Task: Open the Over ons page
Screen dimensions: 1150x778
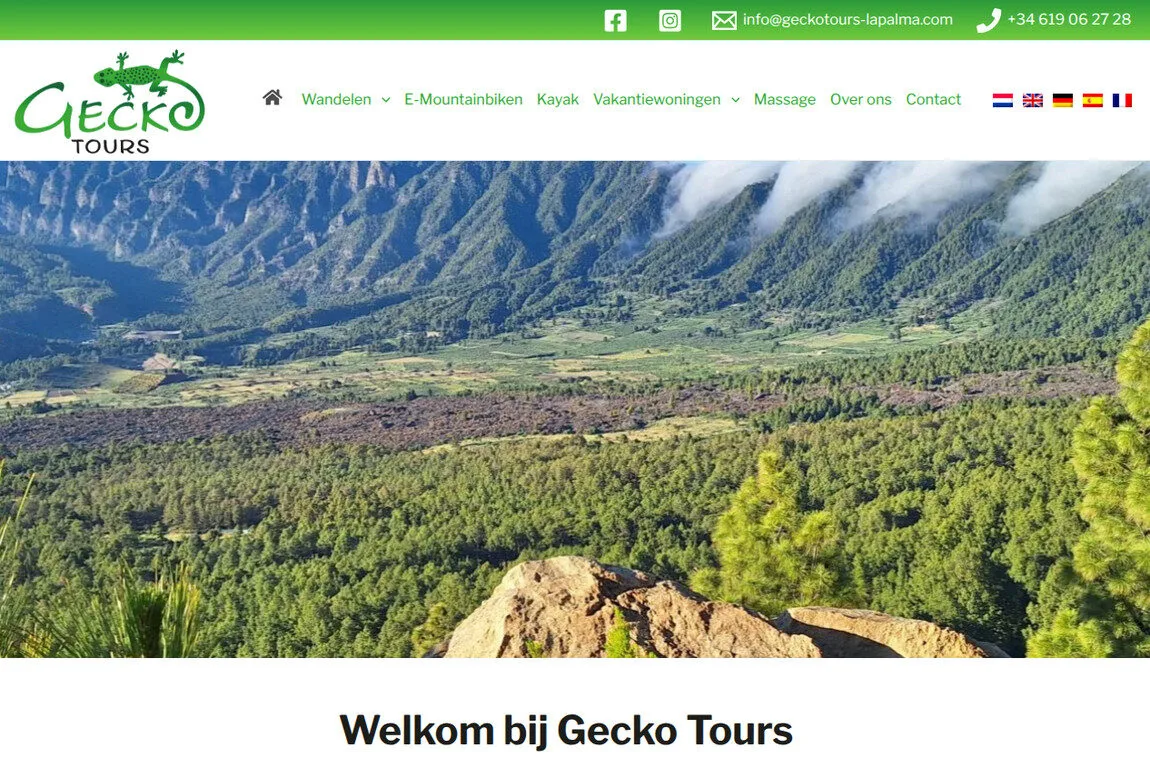Action: pyautogui.click(x=861, y=100)
